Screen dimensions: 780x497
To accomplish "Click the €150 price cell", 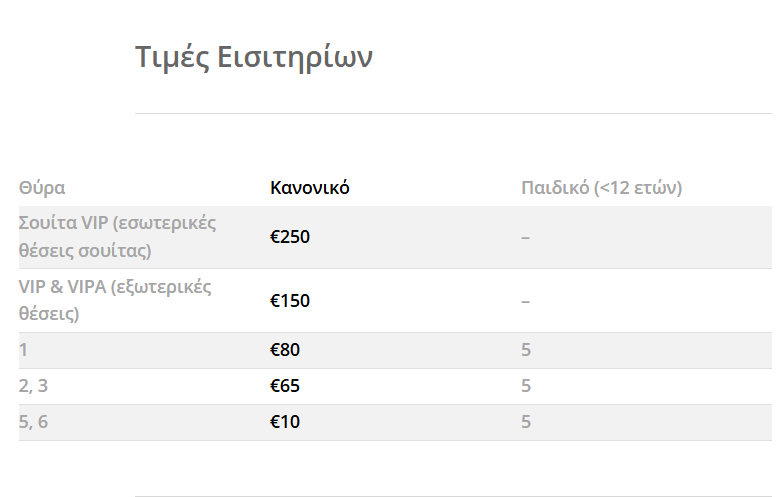I will [x=290, y=301].
